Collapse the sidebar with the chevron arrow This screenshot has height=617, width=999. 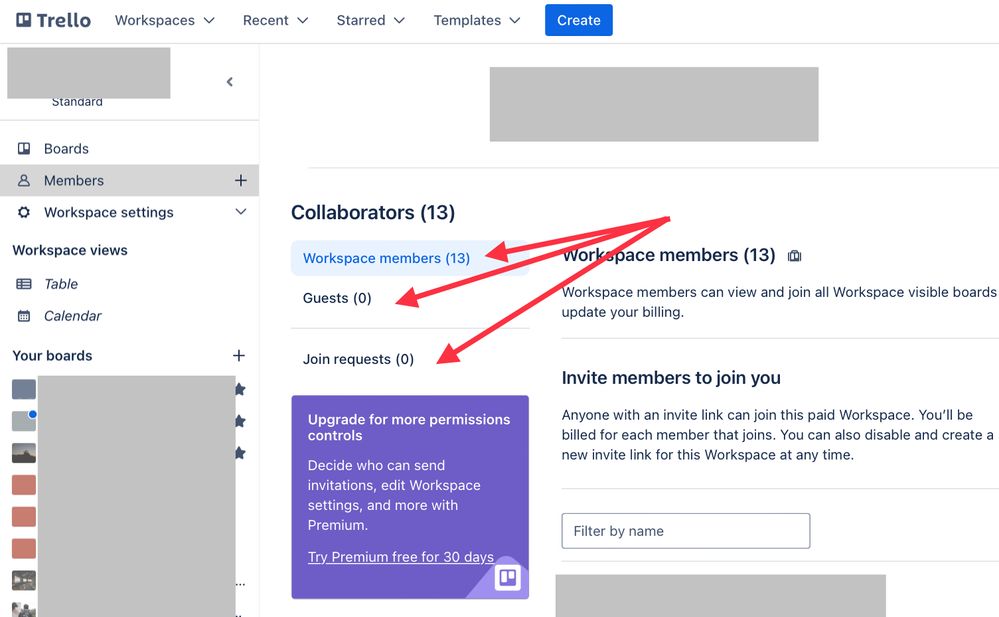(x=230, y=82)
